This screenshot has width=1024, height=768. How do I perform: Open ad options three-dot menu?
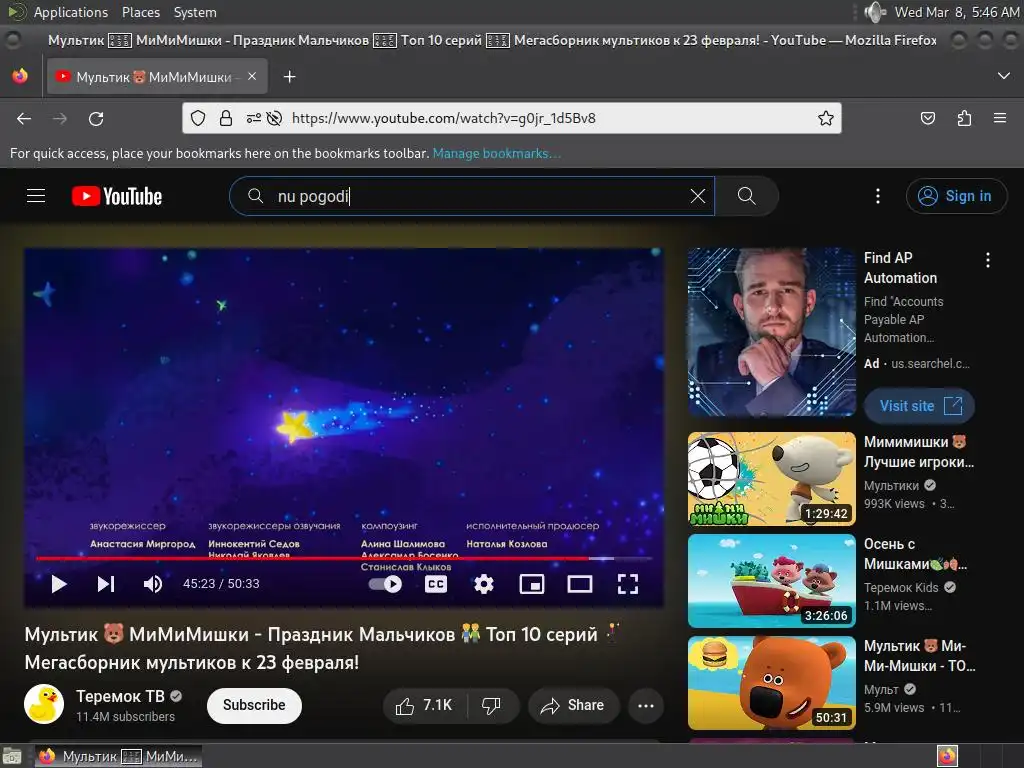pyautogui.click(x=987, y=260)
